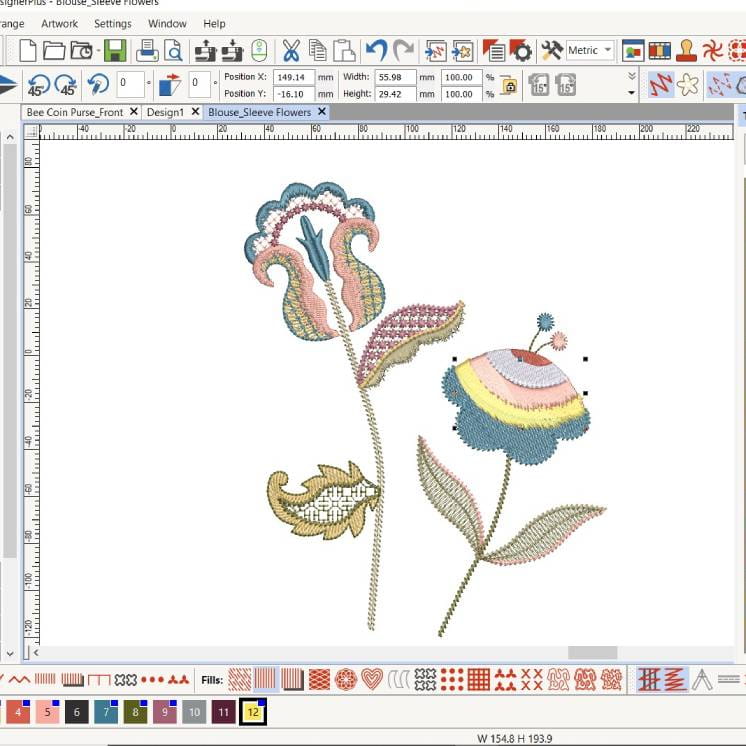The image size is (746, 746).
Task: Click the Save (green floppy disk) icon
Action: tap(115, 50)
